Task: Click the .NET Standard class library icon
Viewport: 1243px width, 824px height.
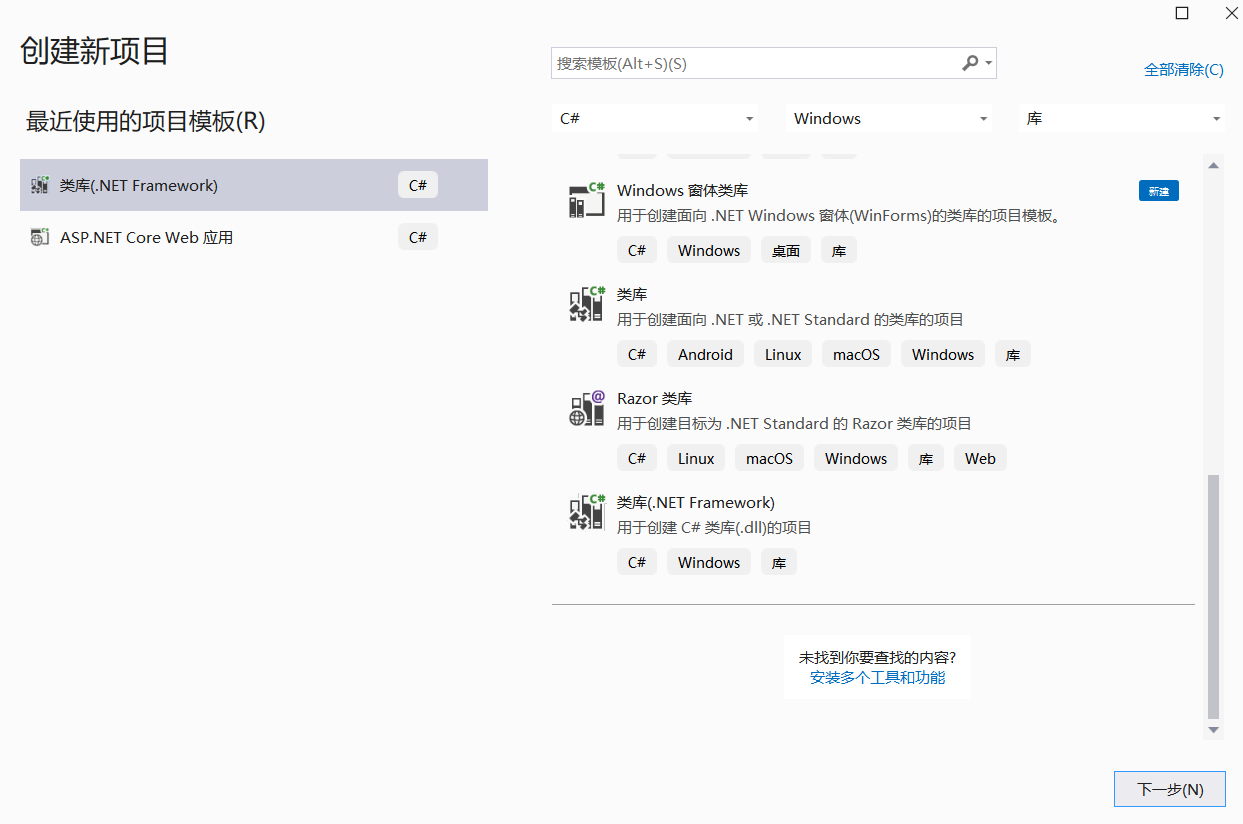Action: (x=587, y=304)
